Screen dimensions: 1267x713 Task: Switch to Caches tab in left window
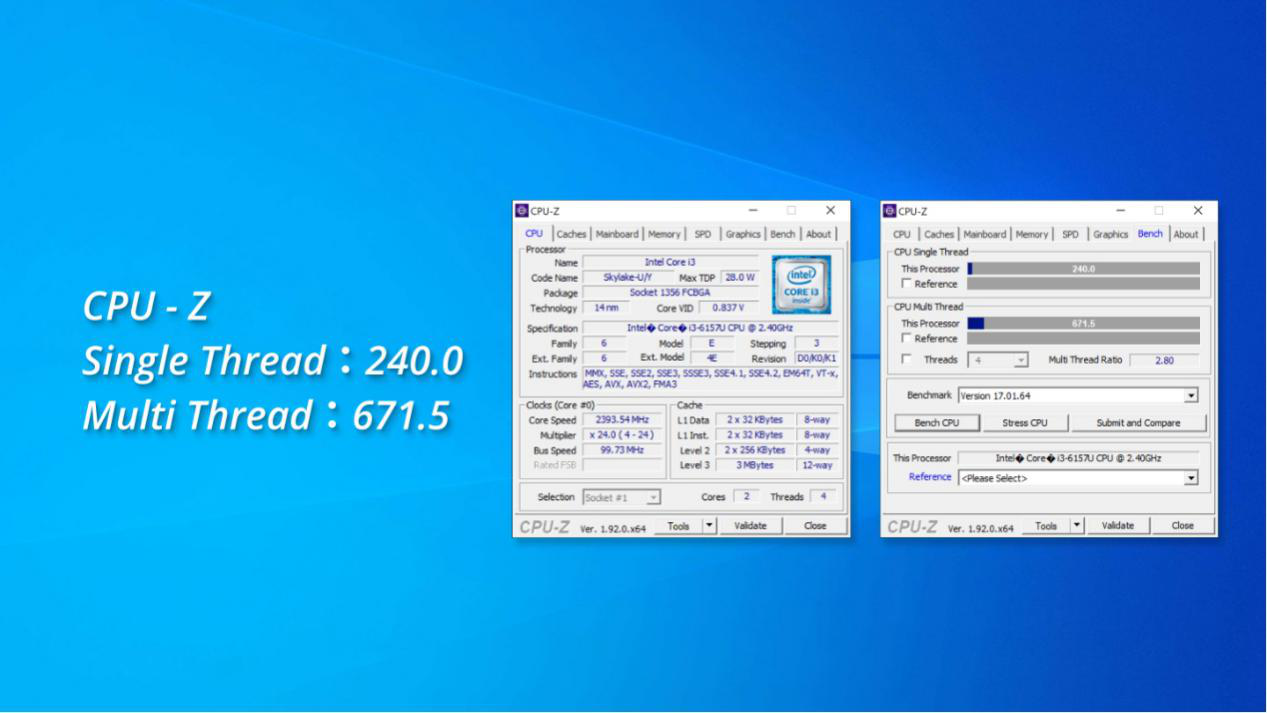tap(571, 234)
